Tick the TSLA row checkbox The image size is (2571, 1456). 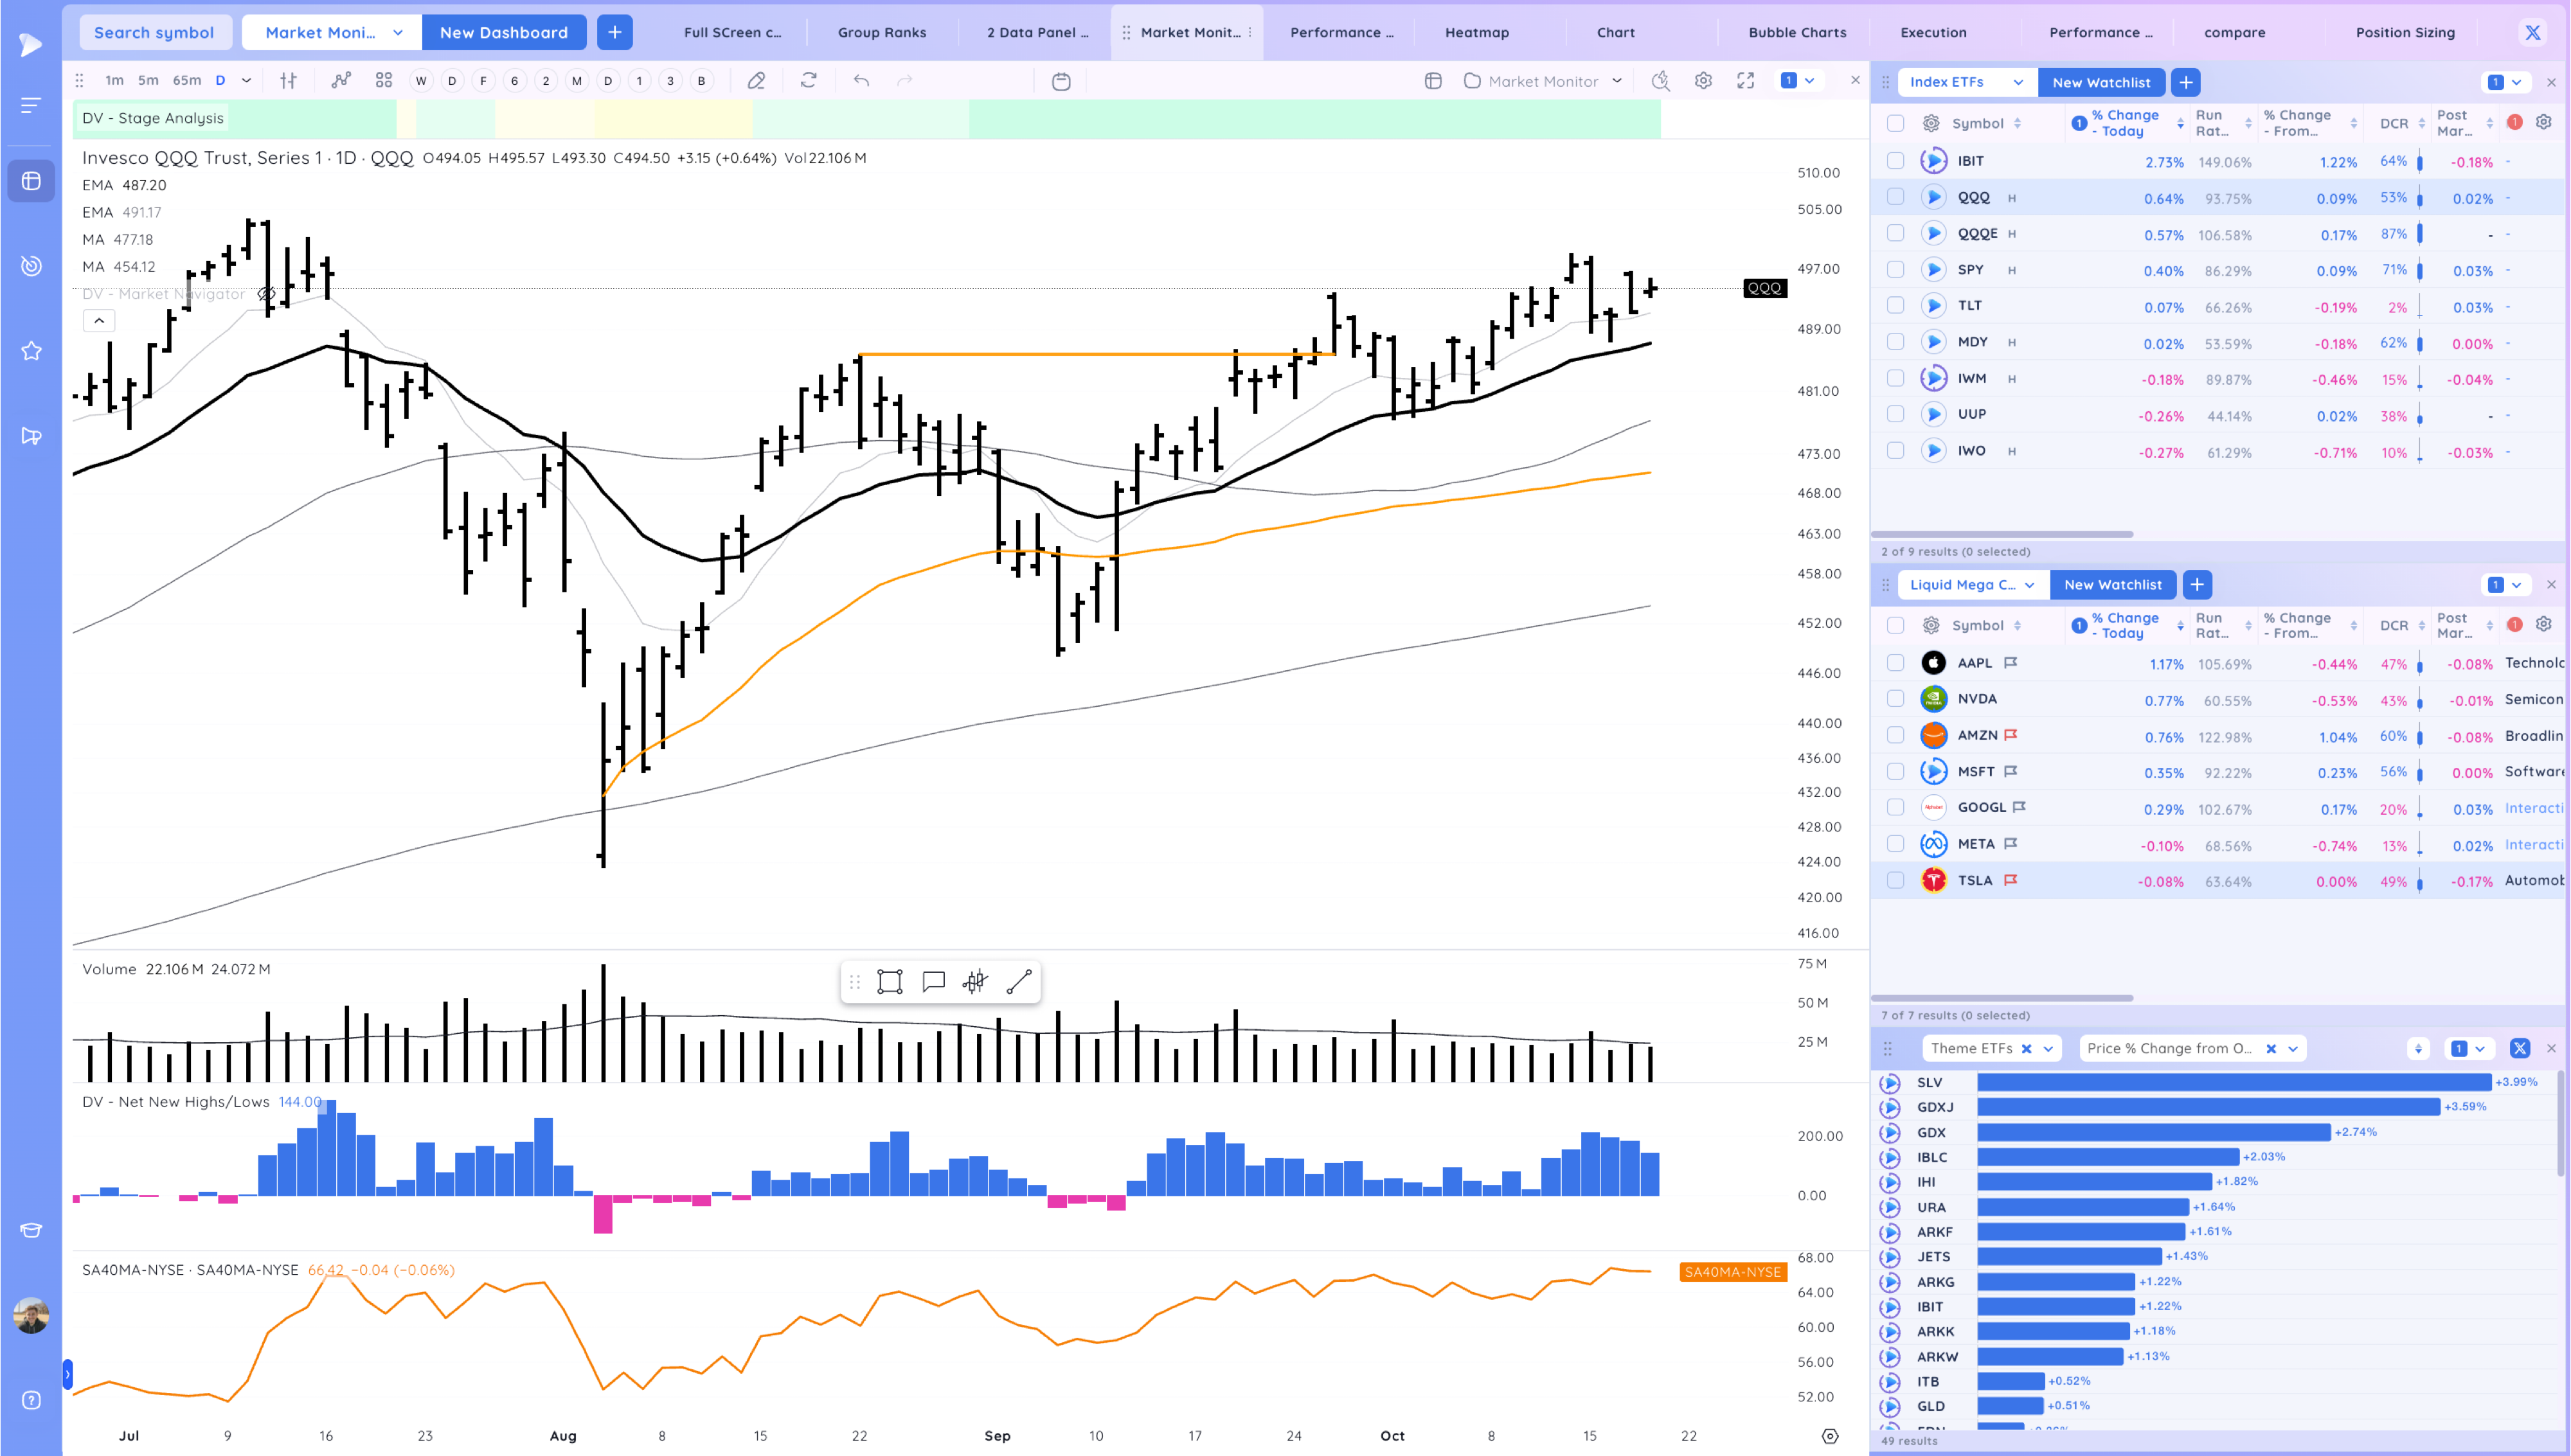pos(1895,881)
